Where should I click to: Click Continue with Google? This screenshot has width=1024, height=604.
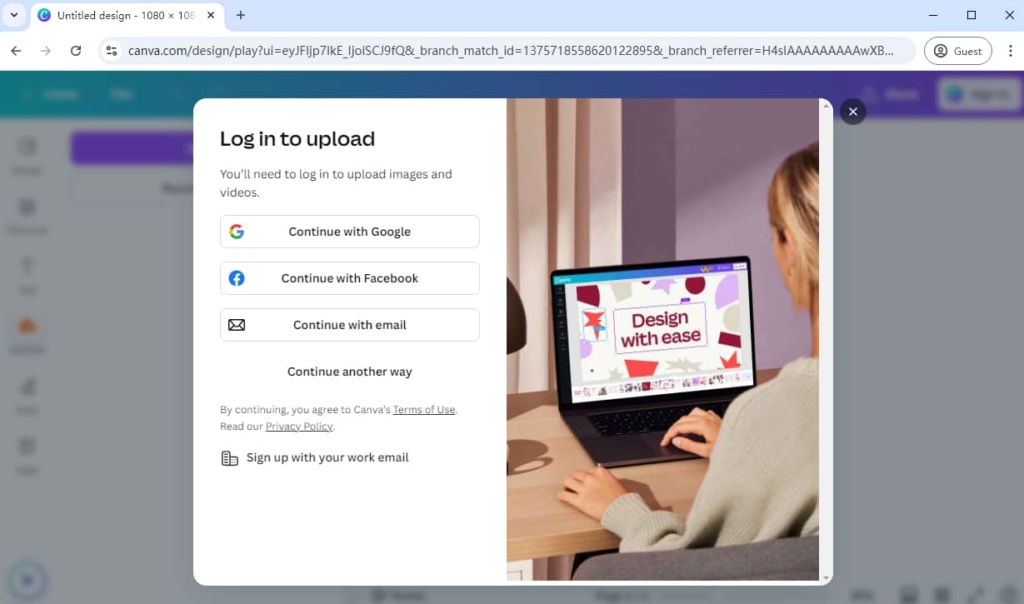pos(349,232)
